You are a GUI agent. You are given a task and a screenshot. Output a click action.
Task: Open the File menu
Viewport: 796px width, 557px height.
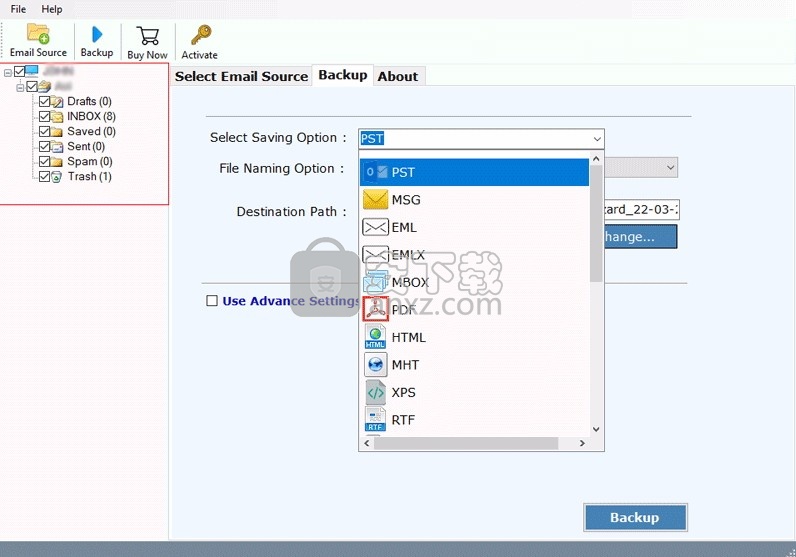pos(18,9)
